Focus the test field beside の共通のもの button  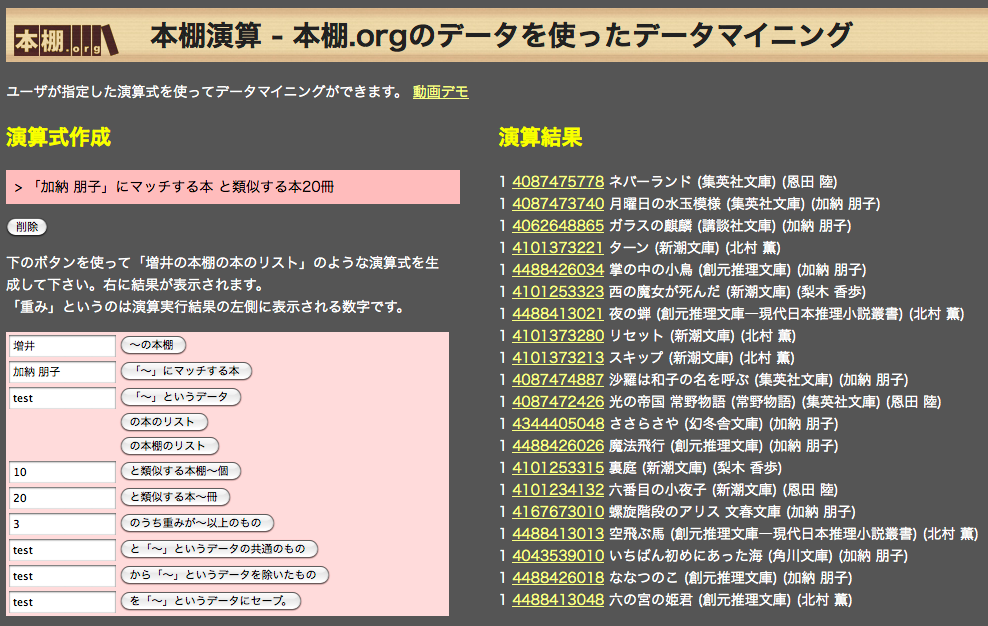point(62,550)
